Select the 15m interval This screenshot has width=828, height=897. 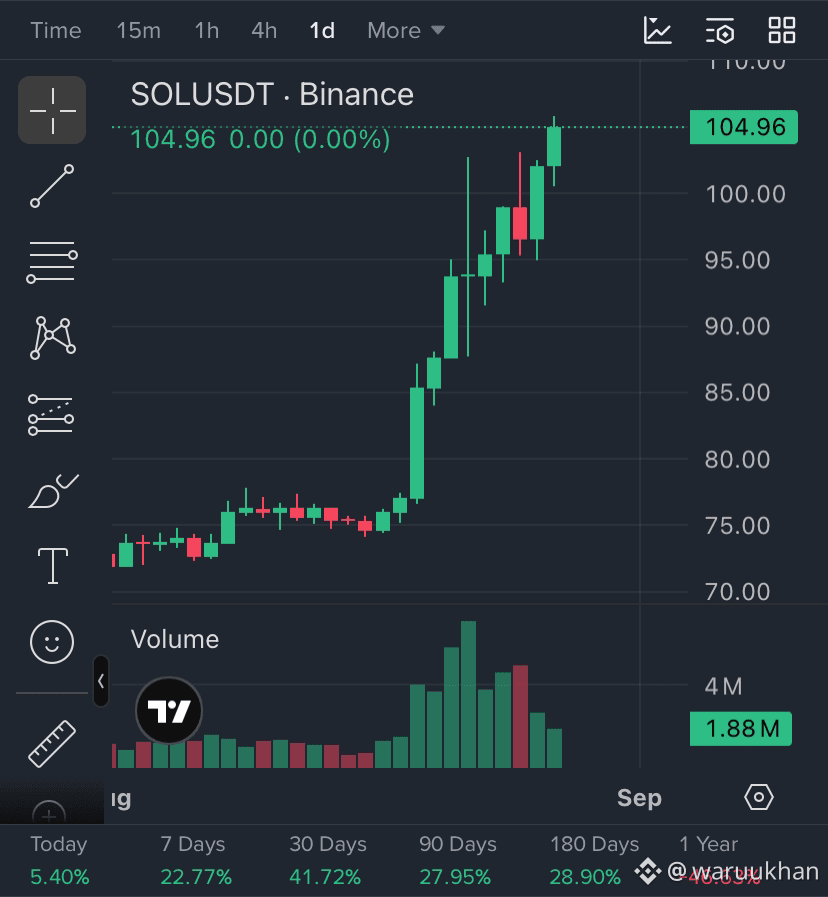click(138, 30)
